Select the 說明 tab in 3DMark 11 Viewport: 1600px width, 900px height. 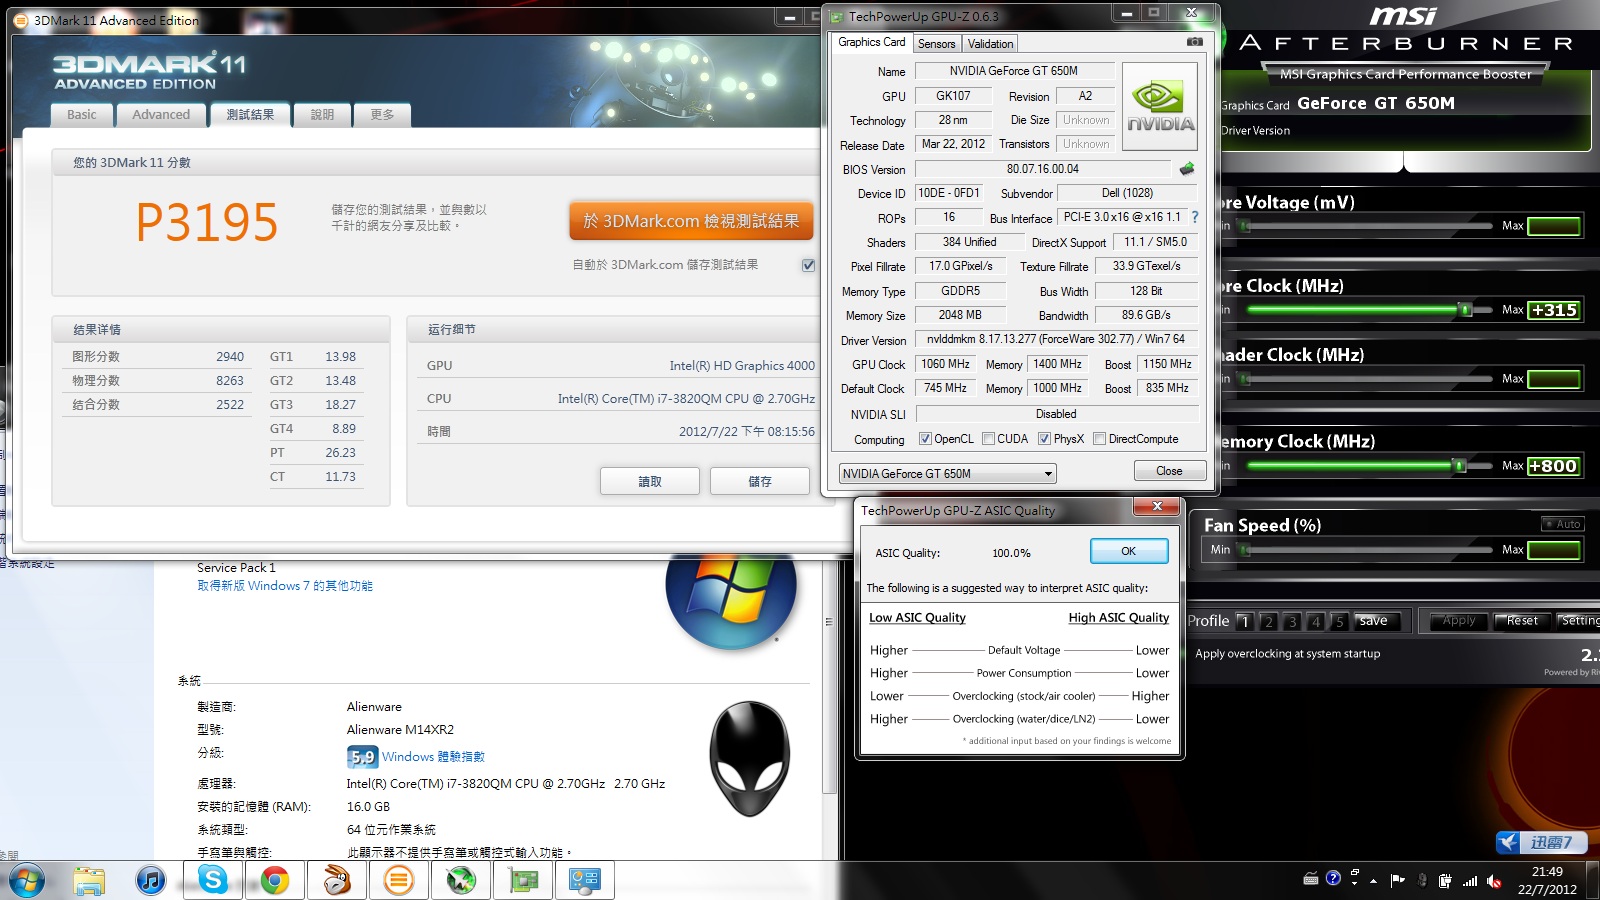322,115
